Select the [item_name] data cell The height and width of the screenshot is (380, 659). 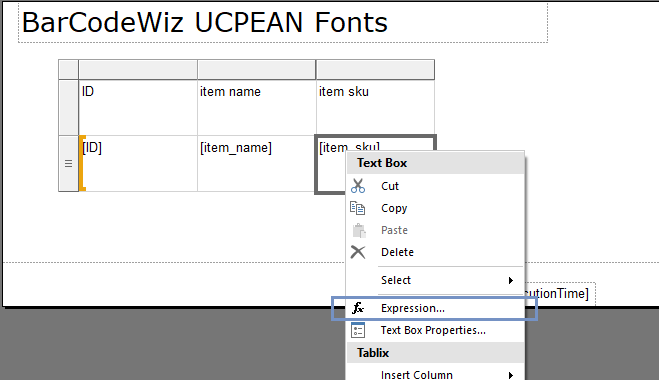coord(256,164)
